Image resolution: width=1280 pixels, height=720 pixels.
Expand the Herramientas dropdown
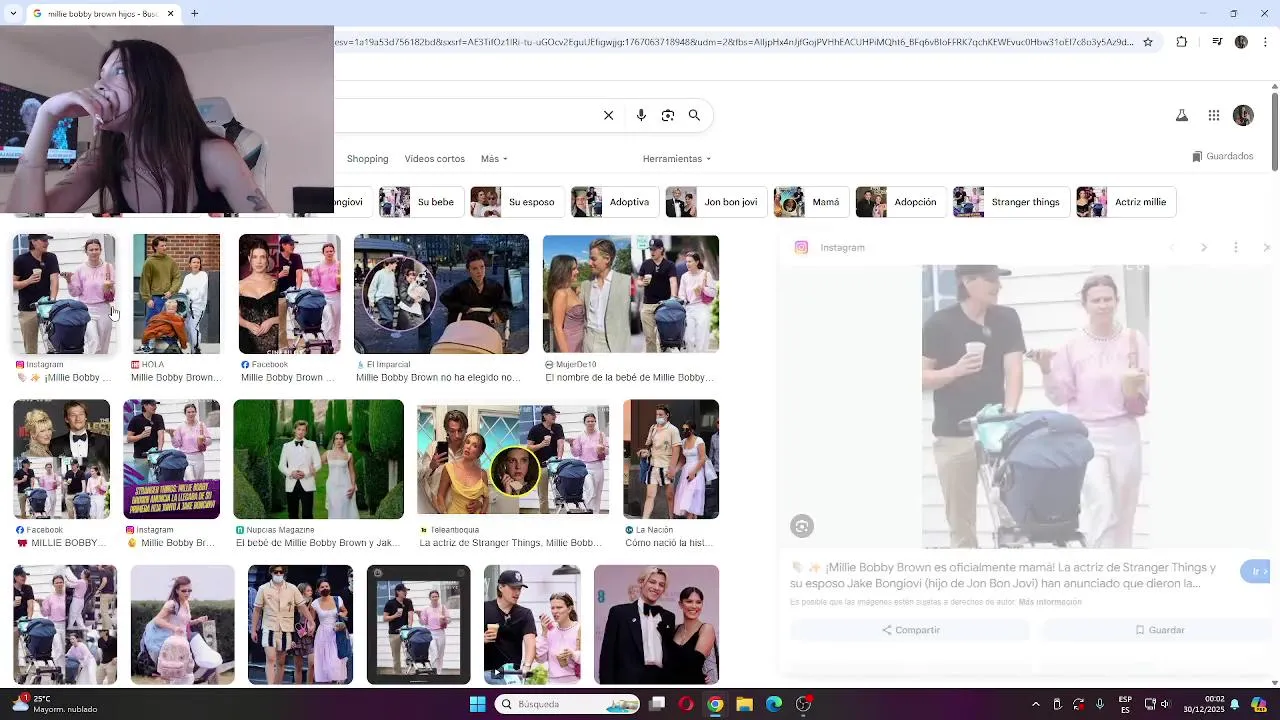(x=677, y=159)
